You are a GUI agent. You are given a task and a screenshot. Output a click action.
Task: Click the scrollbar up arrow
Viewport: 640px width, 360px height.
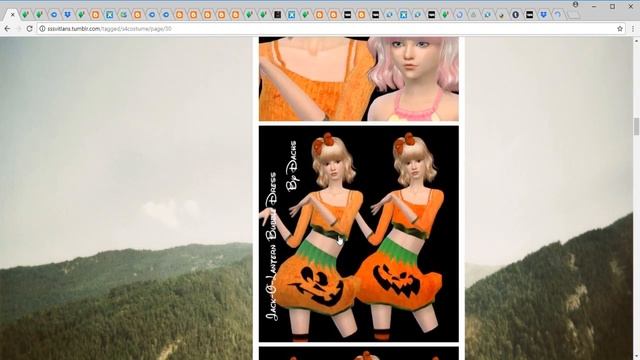pyautogui.click(x=636, y=41)
